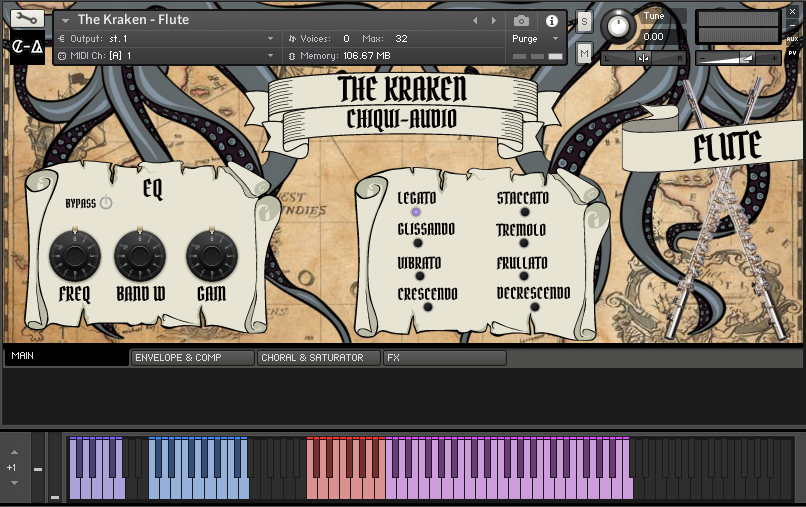
Task: Click the EQ FREQ knob
Action: pyautogui.click(x=75, y=256)
